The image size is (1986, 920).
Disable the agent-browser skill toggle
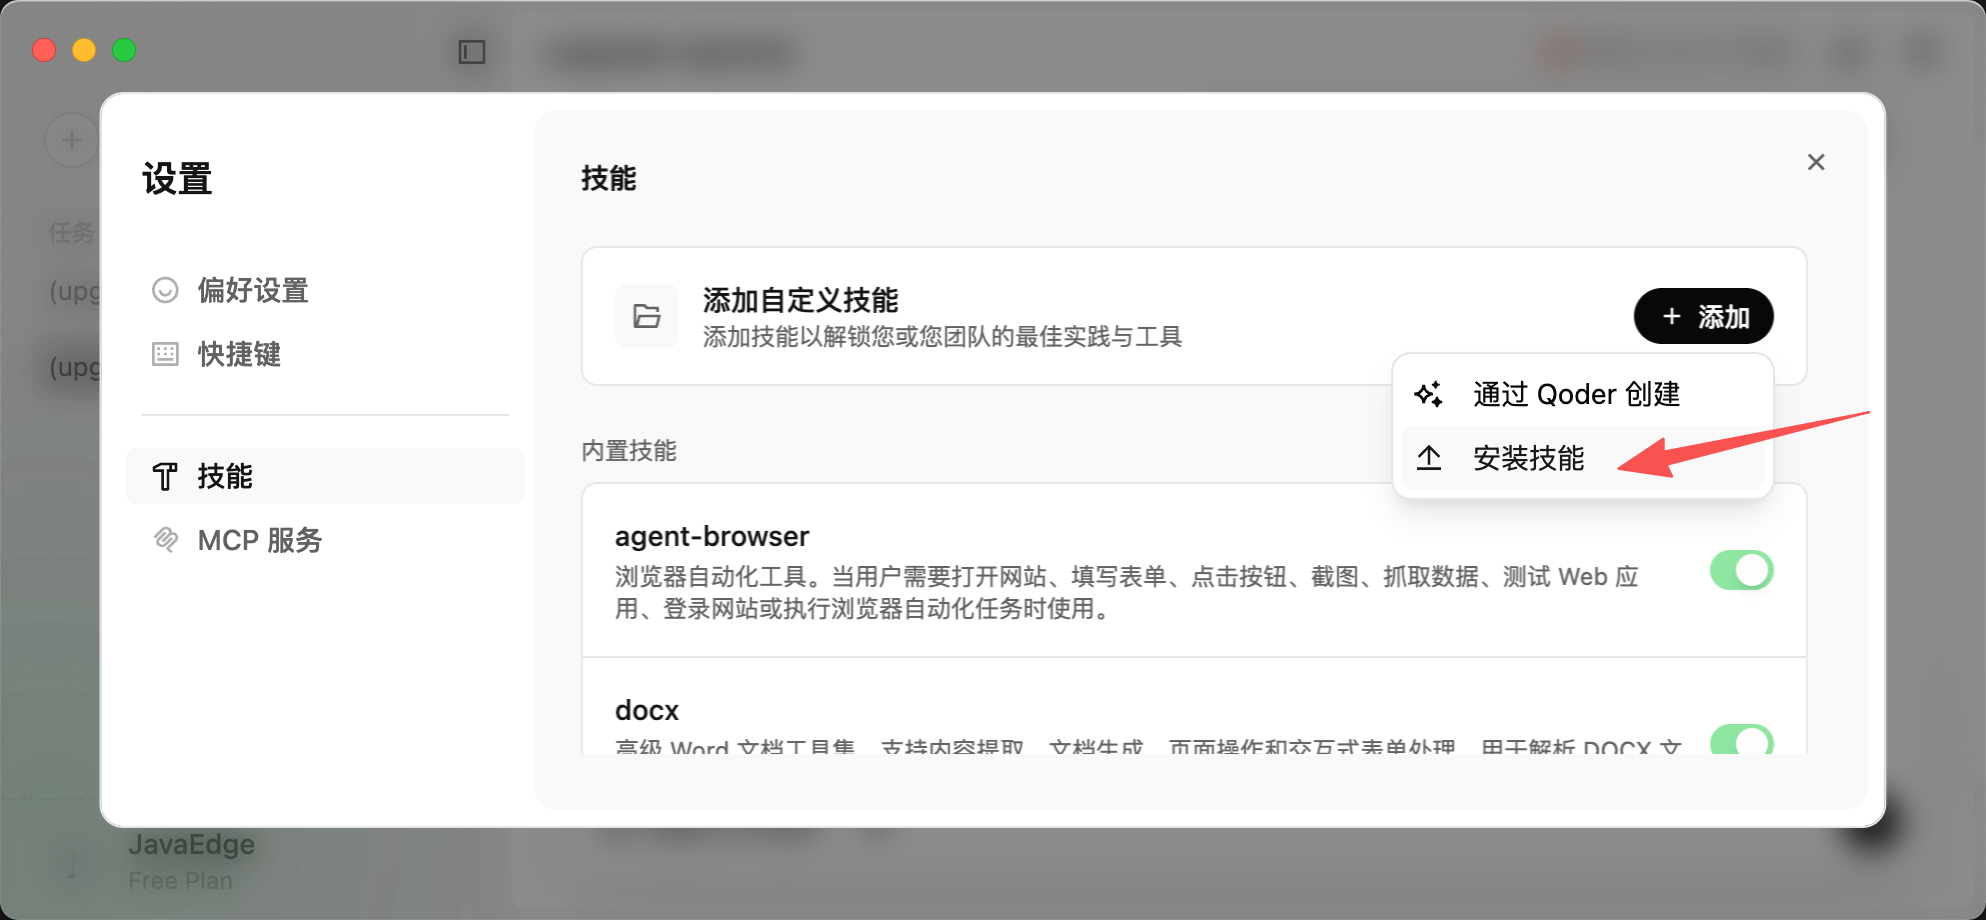point(1741,570)
